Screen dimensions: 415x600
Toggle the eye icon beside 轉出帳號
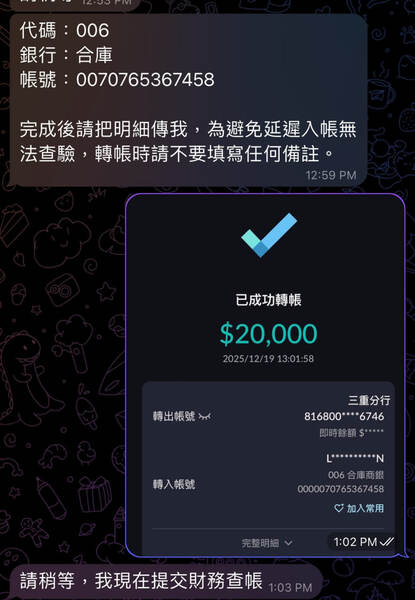(205, 417)
